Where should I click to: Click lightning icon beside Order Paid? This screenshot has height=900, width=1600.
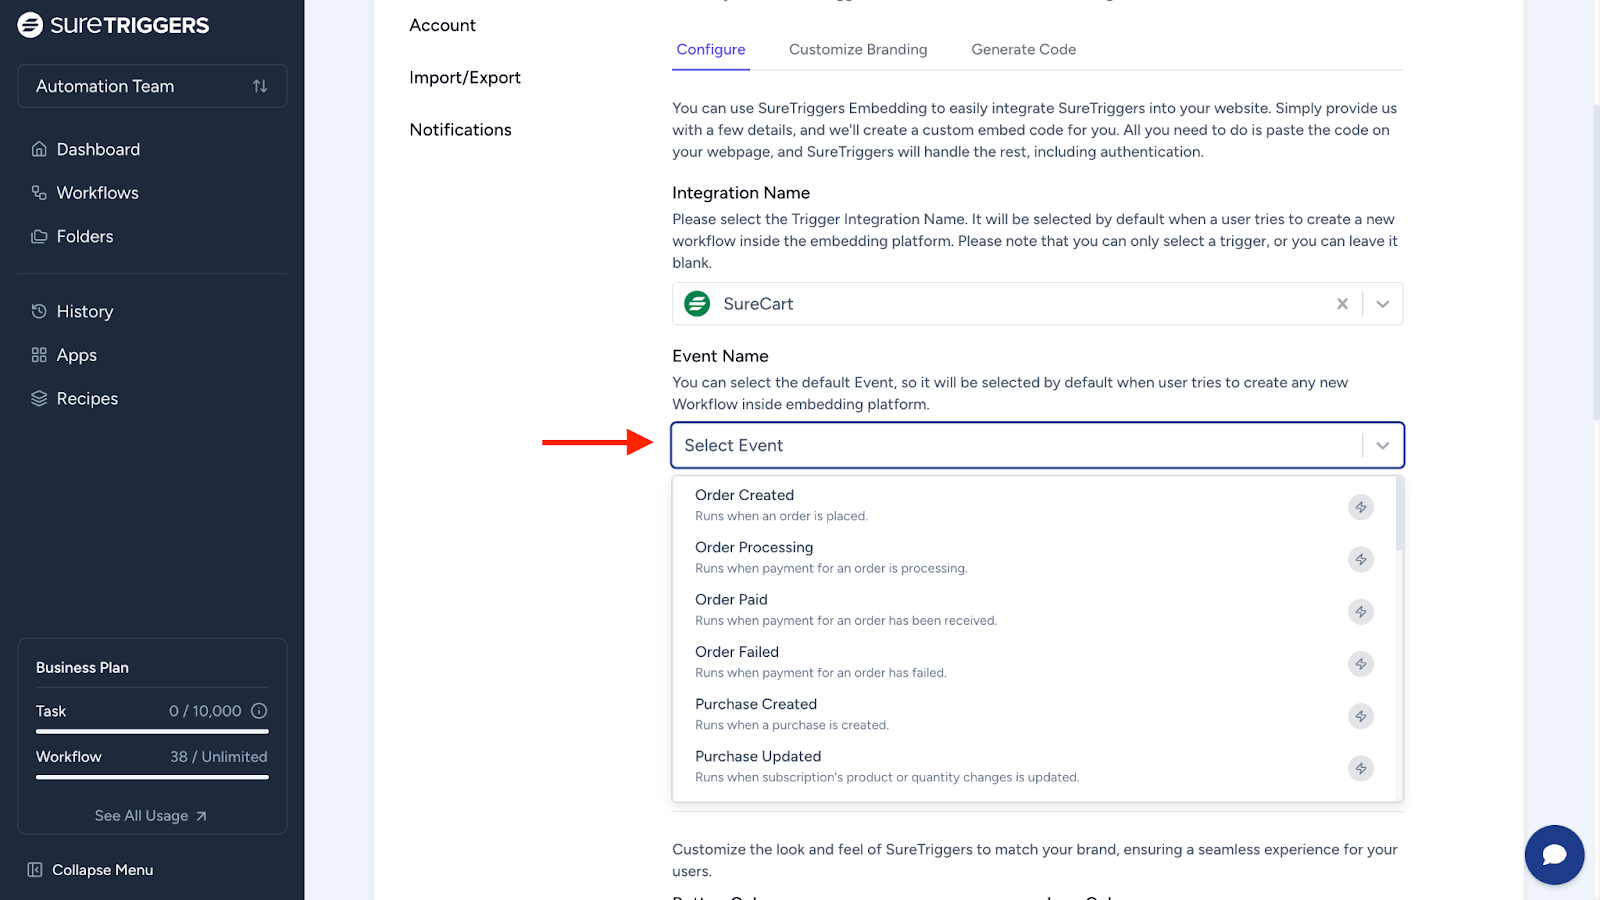click(x=1360, y=612)
